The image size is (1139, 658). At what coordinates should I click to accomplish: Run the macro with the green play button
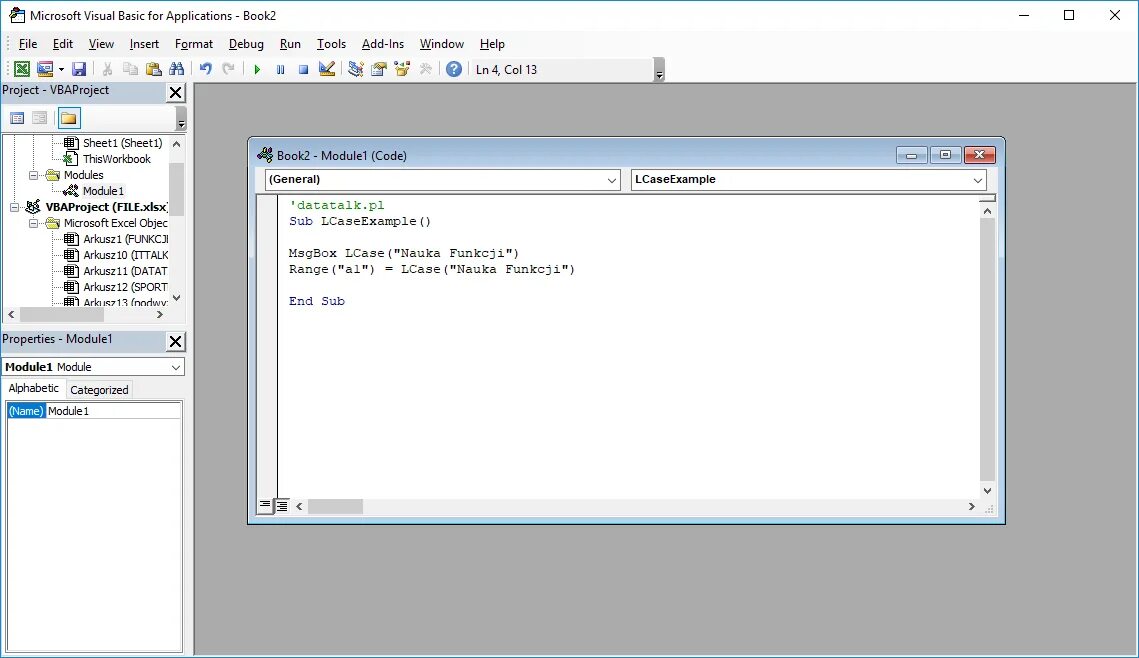257,69
